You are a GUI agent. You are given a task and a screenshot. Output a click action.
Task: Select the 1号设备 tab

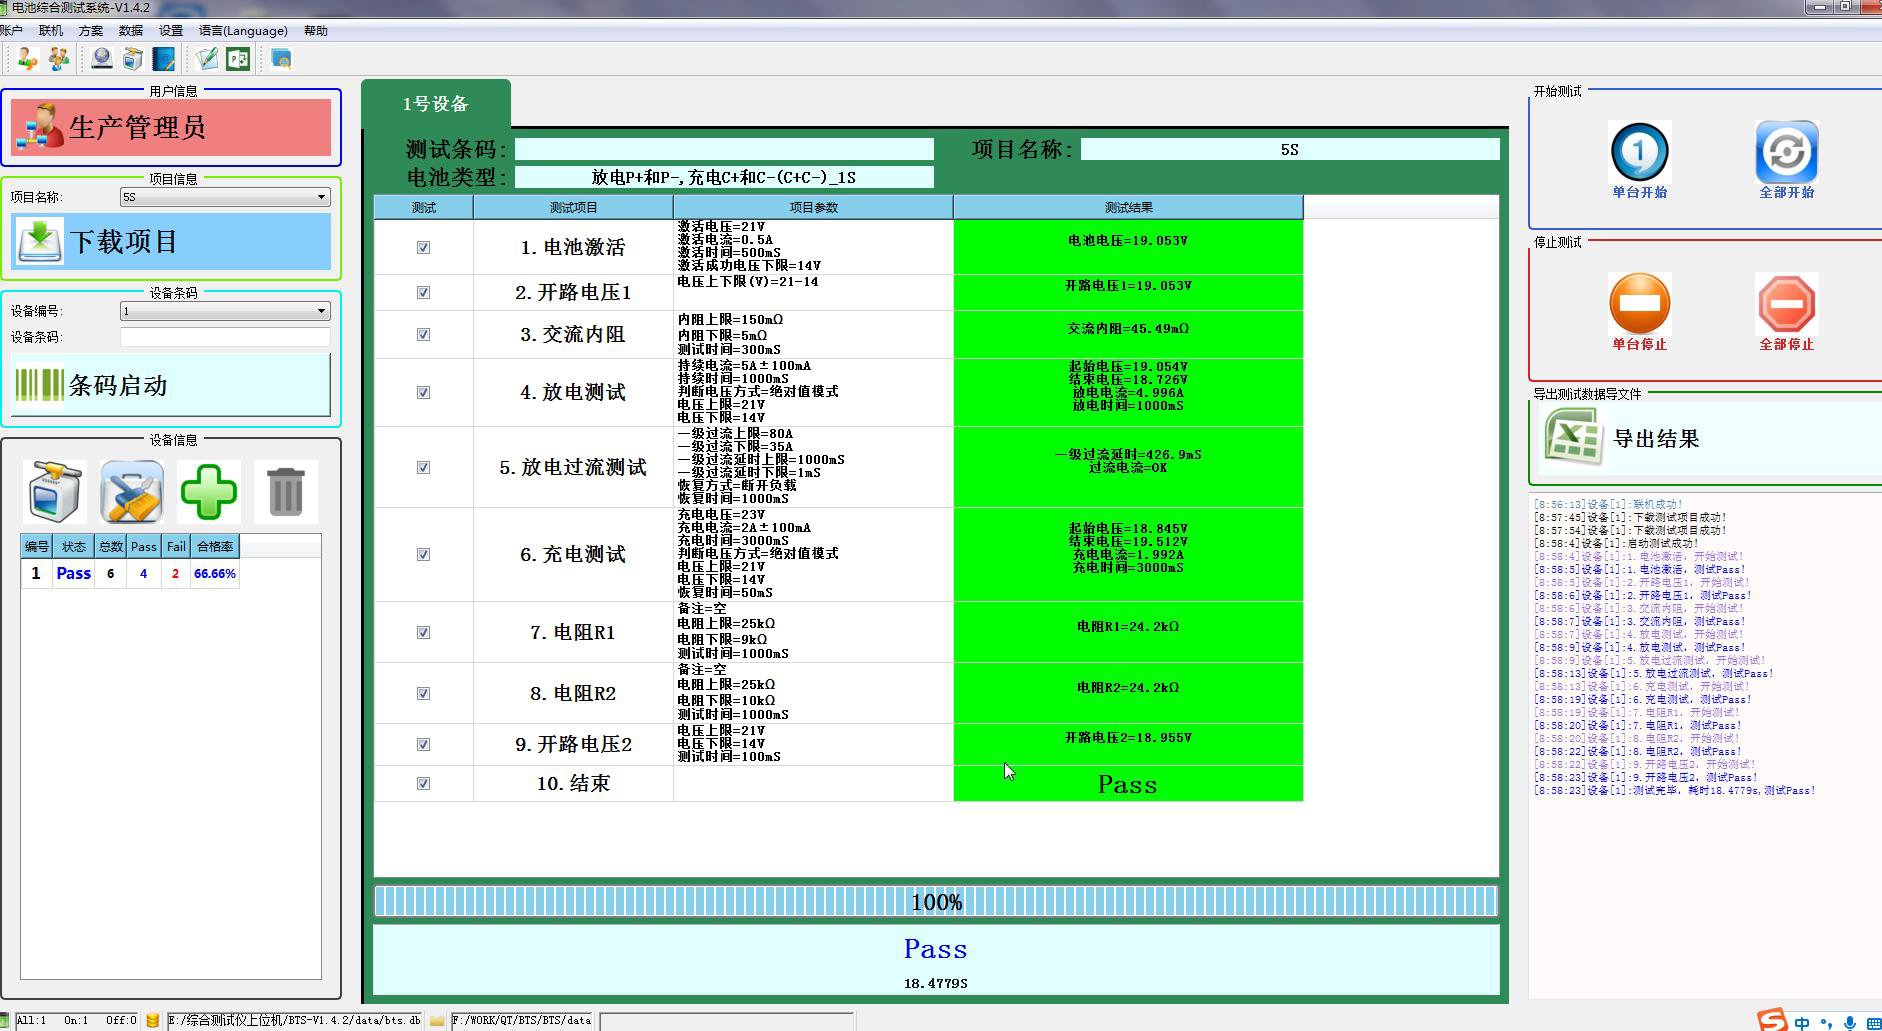pyautogui.click(x=436, y=104)
